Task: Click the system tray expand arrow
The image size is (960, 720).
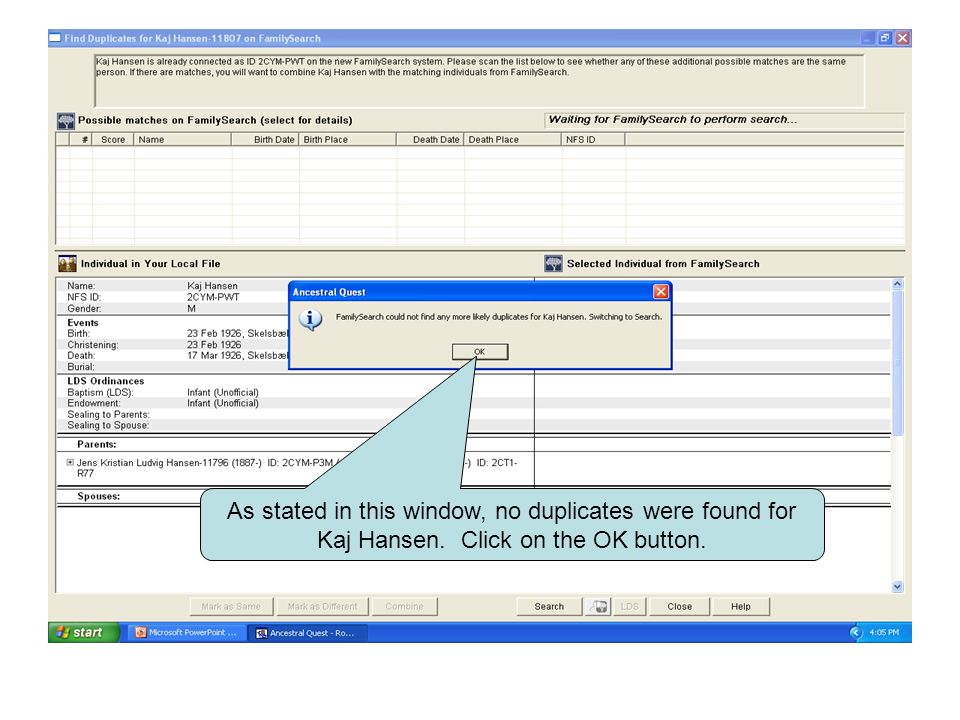Action: tap(856, 632)
